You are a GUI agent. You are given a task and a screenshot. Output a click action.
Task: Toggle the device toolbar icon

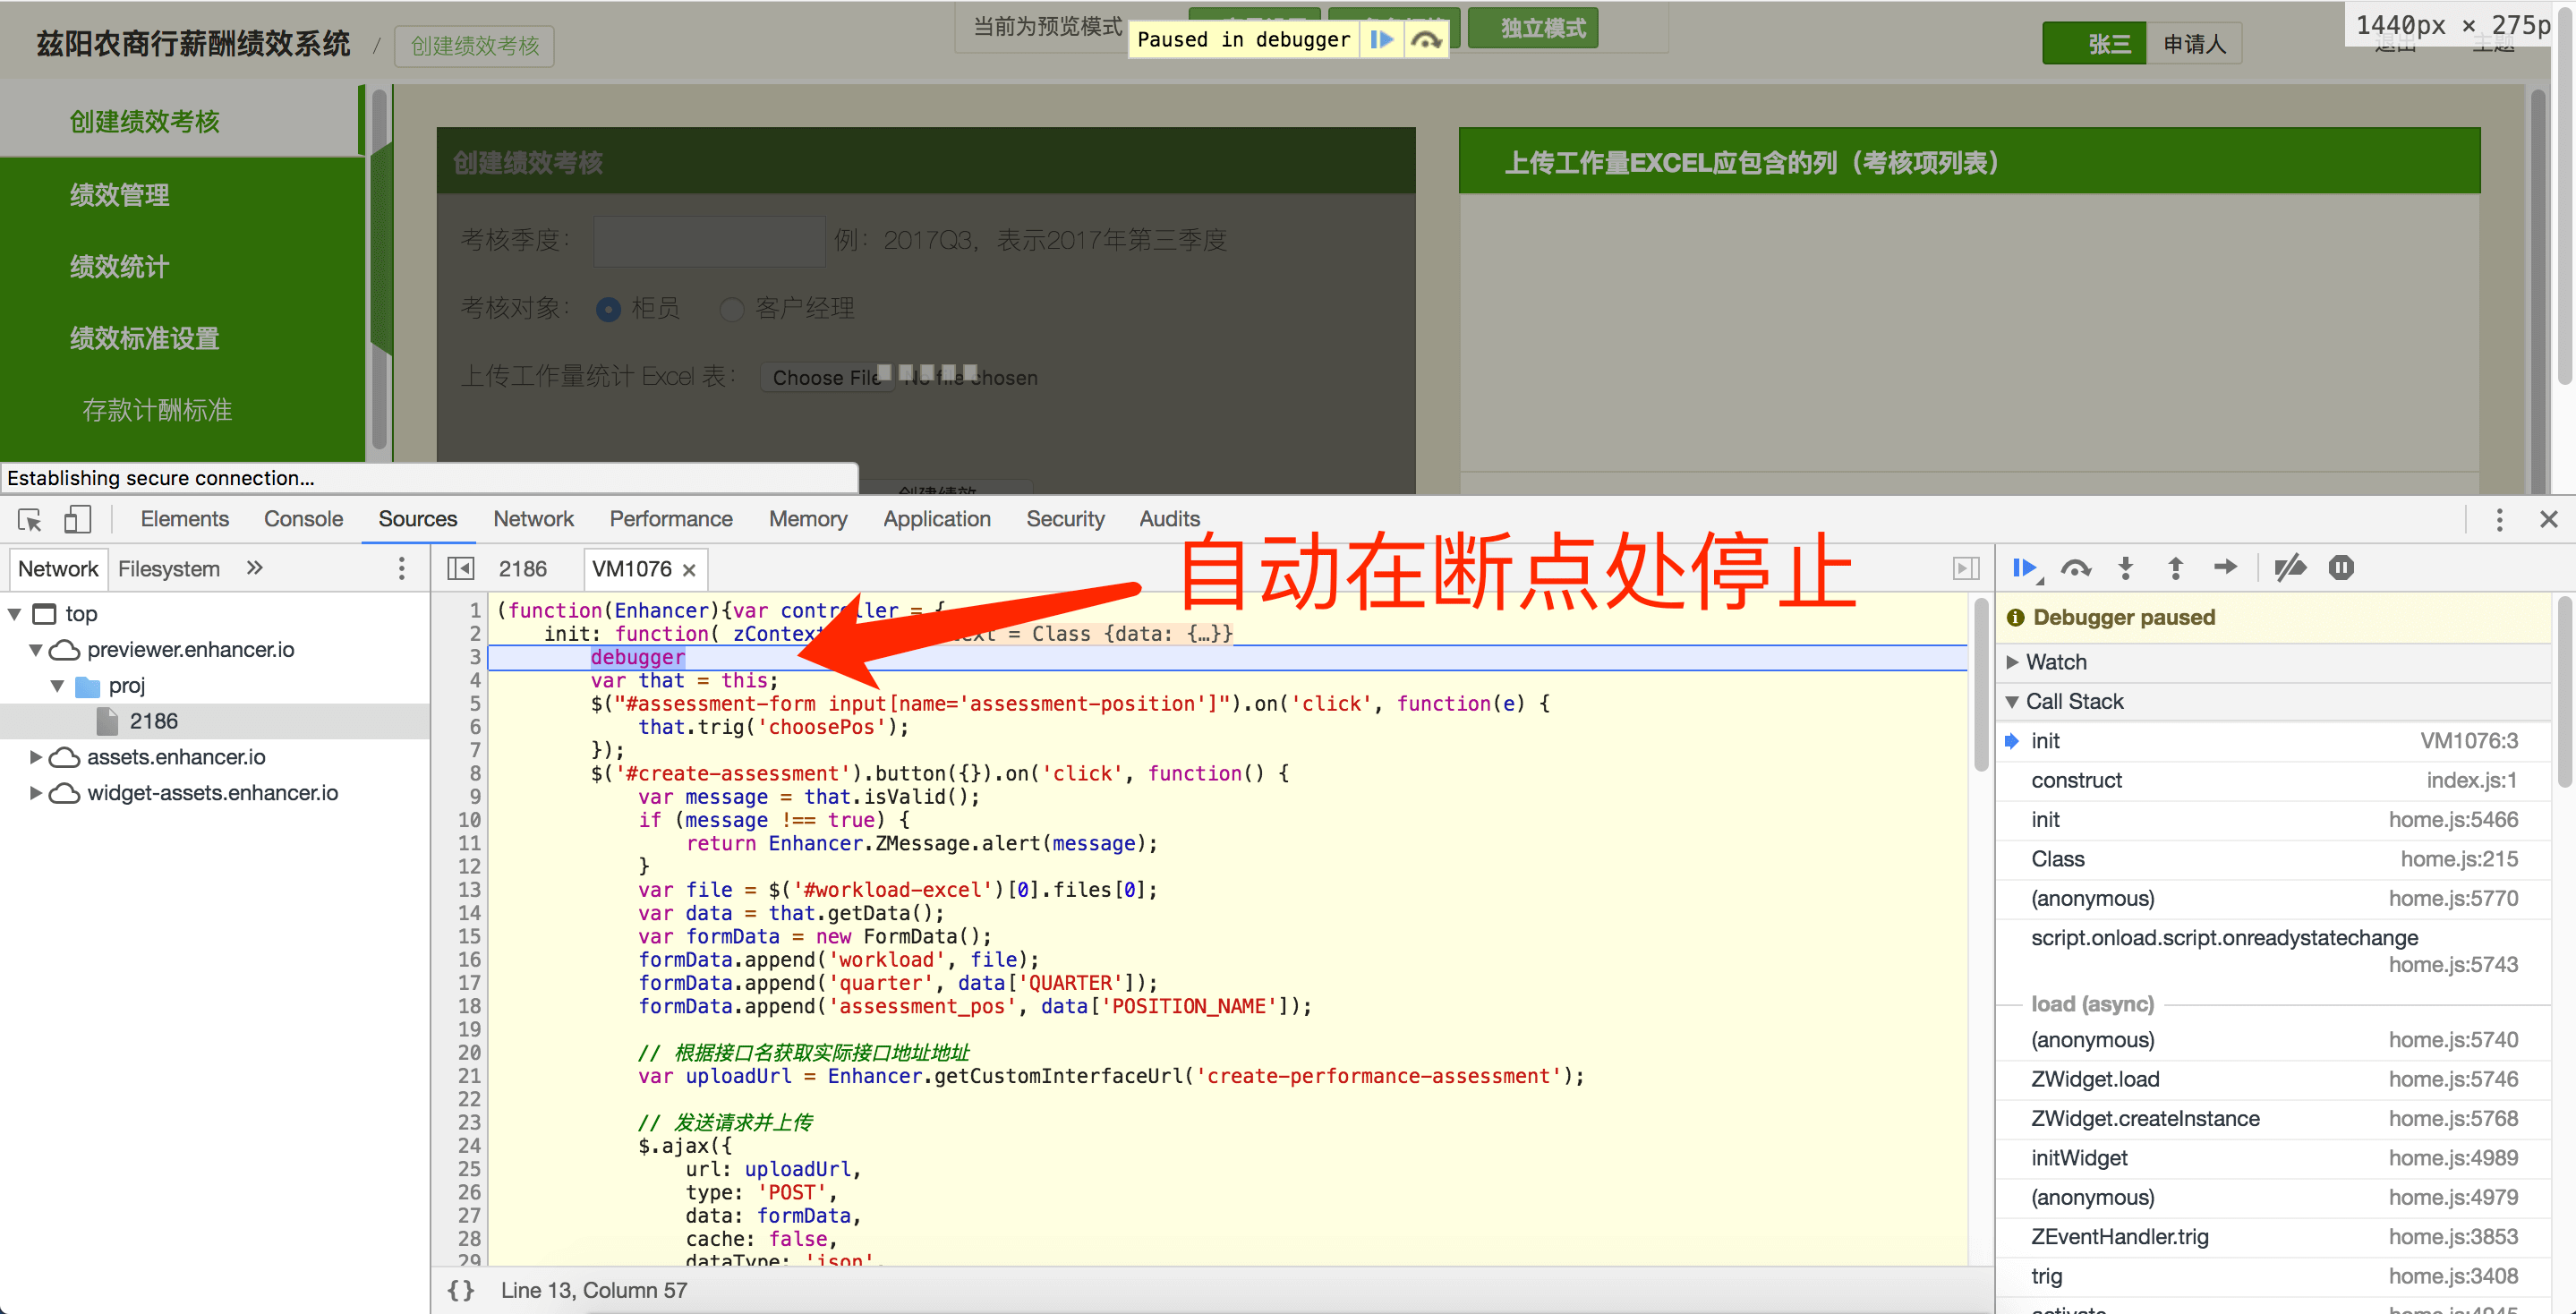coord(77,519)
